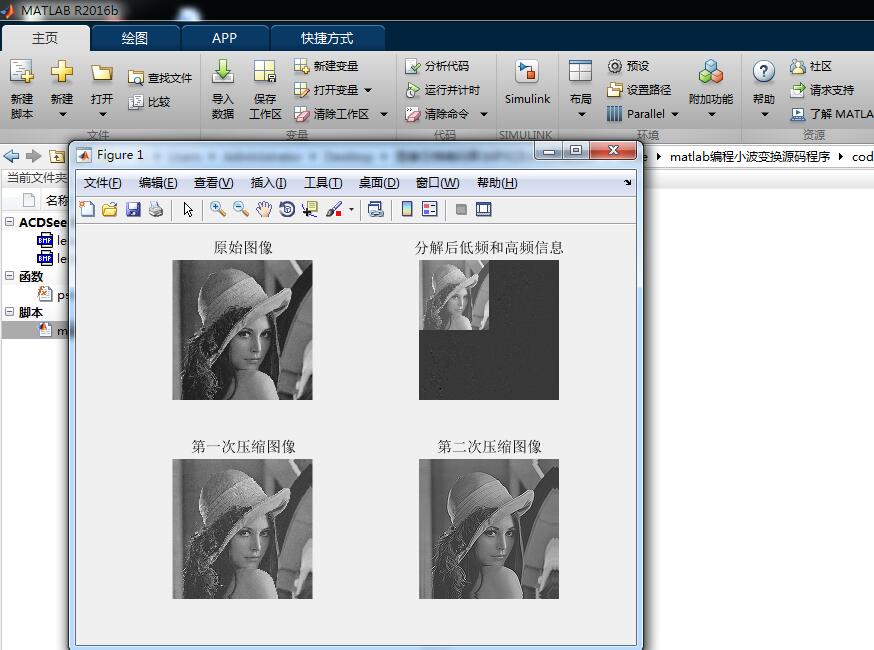The image size is (874, 650).
Task: Open 查看(V) menu in Figure 1
Action: pos(213,183)
